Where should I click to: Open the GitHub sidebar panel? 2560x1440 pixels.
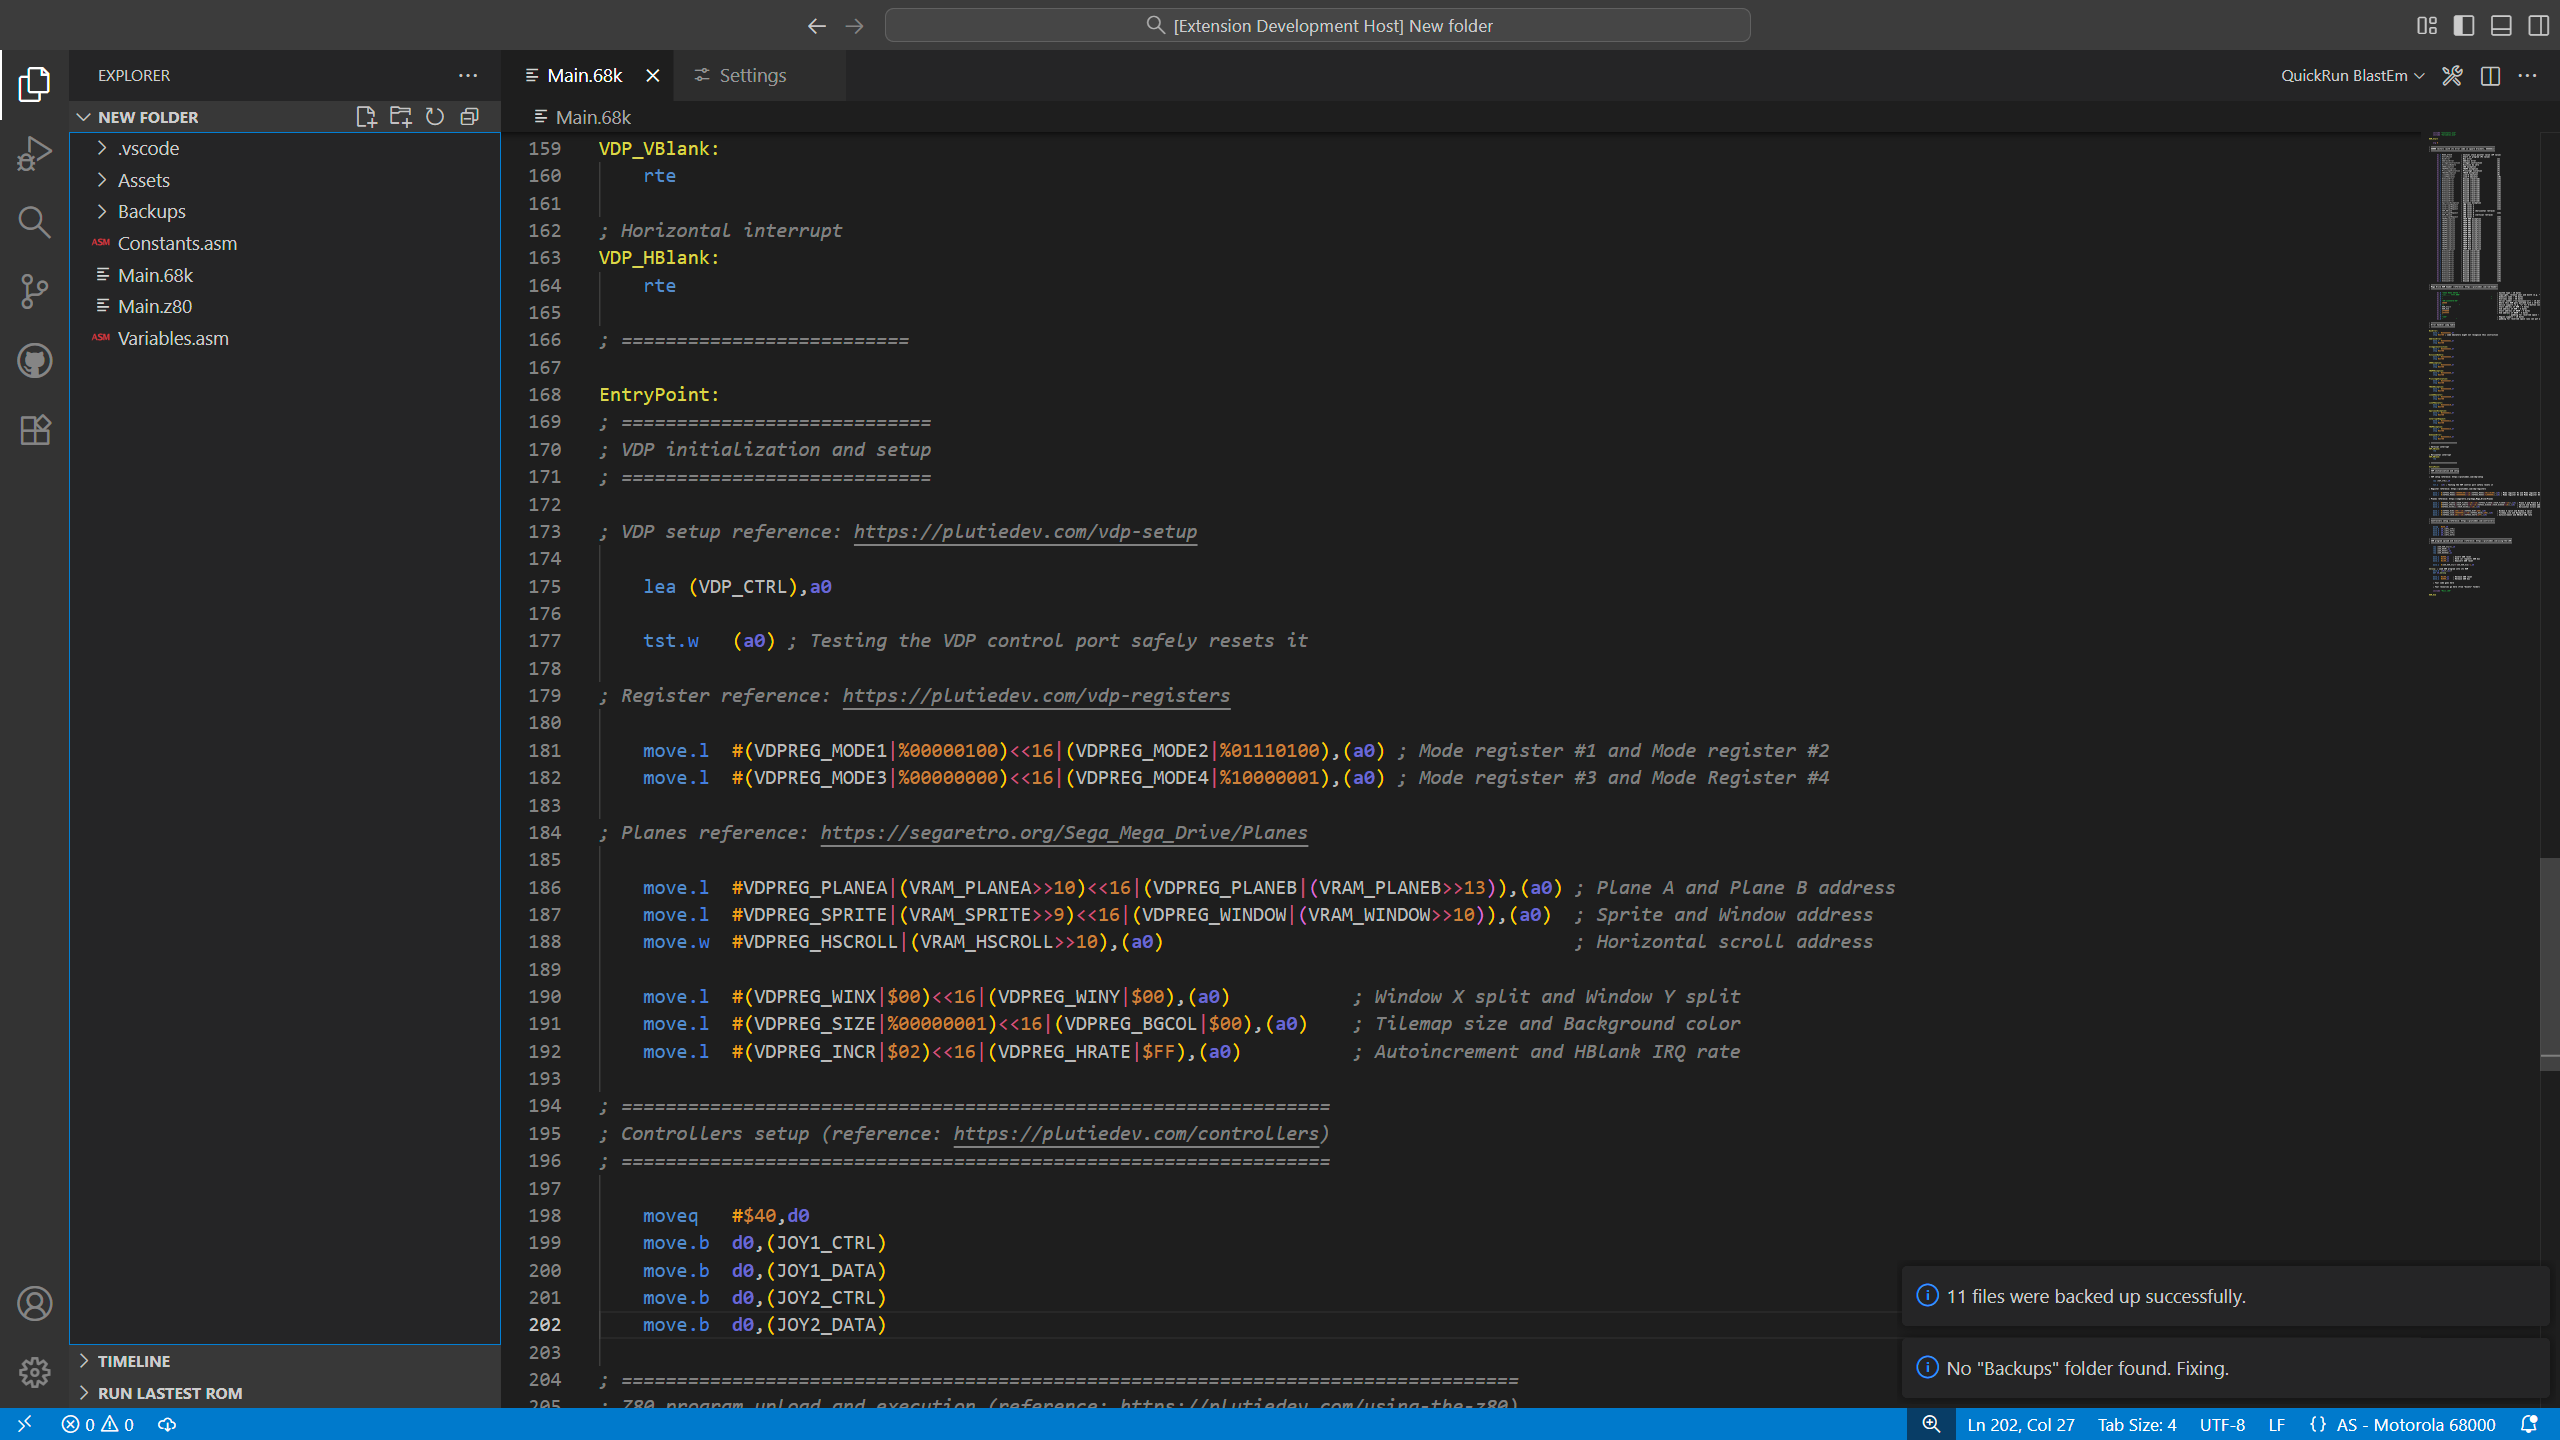coord(34,361)
